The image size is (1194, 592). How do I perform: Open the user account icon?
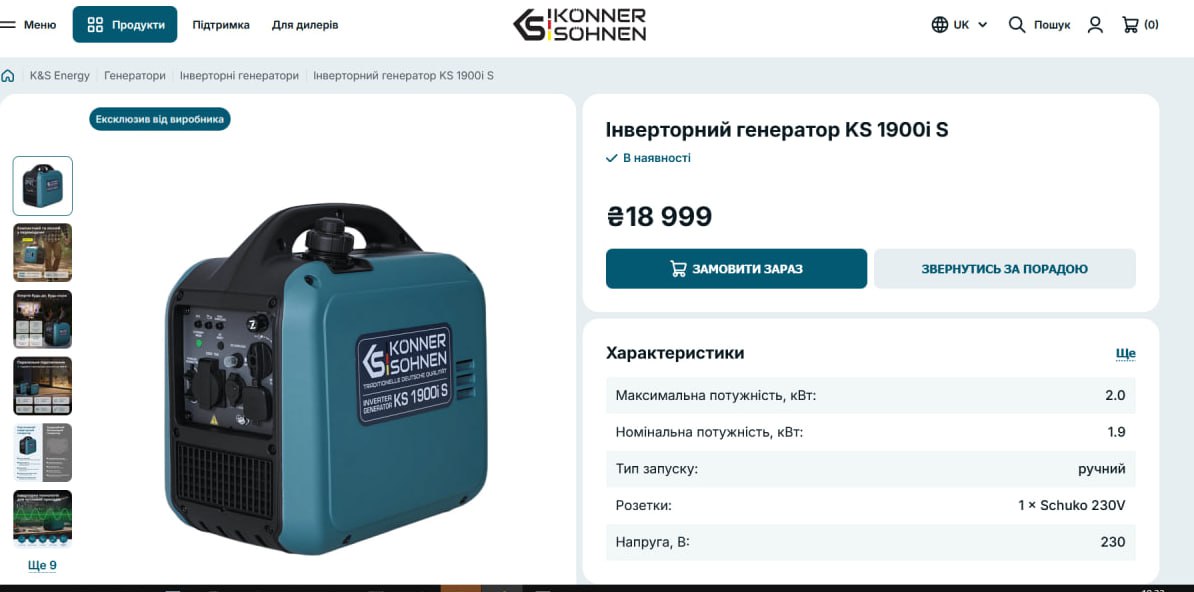click(x=1095, y=24)
